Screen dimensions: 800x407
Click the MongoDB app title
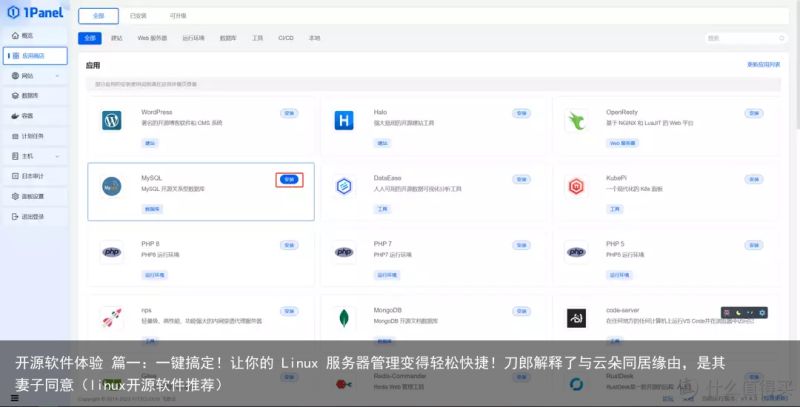[388, 310]
